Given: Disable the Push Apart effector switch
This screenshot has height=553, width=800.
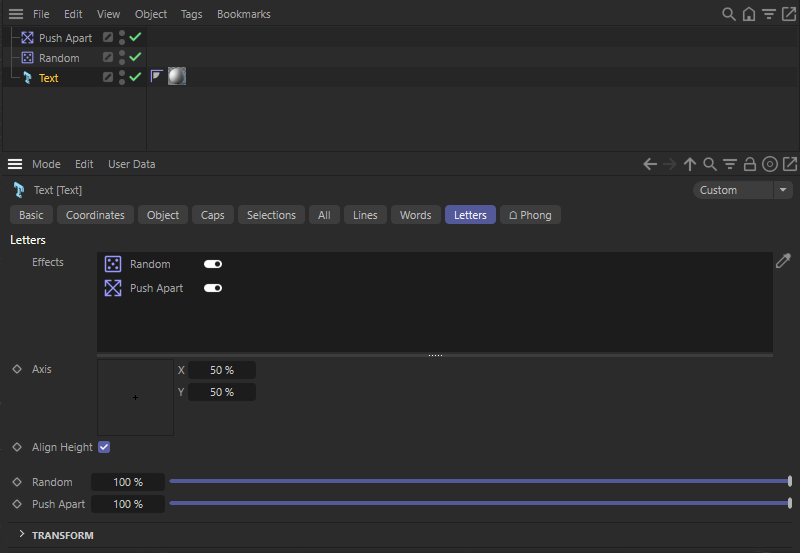Looking at the screenshot, I should tap(212, 288).
